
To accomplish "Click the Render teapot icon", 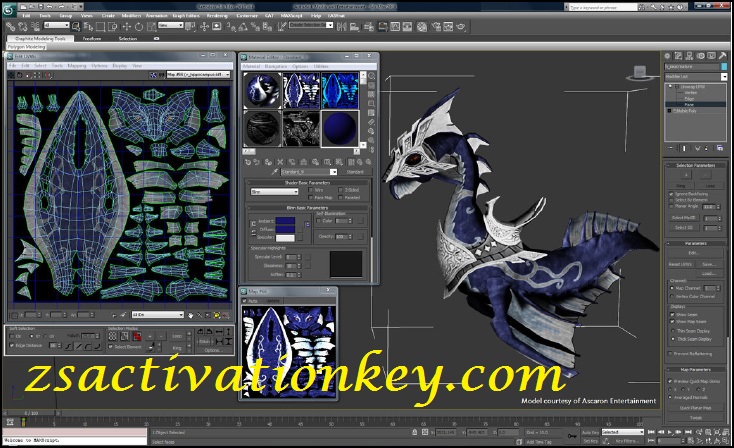I will click(x=461, y=27).
